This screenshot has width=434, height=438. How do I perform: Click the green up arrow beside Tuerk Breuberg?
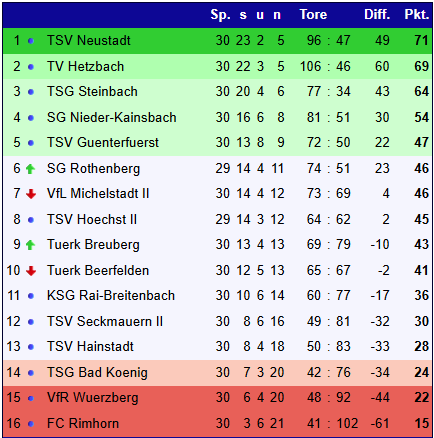[x=30, y=245]
